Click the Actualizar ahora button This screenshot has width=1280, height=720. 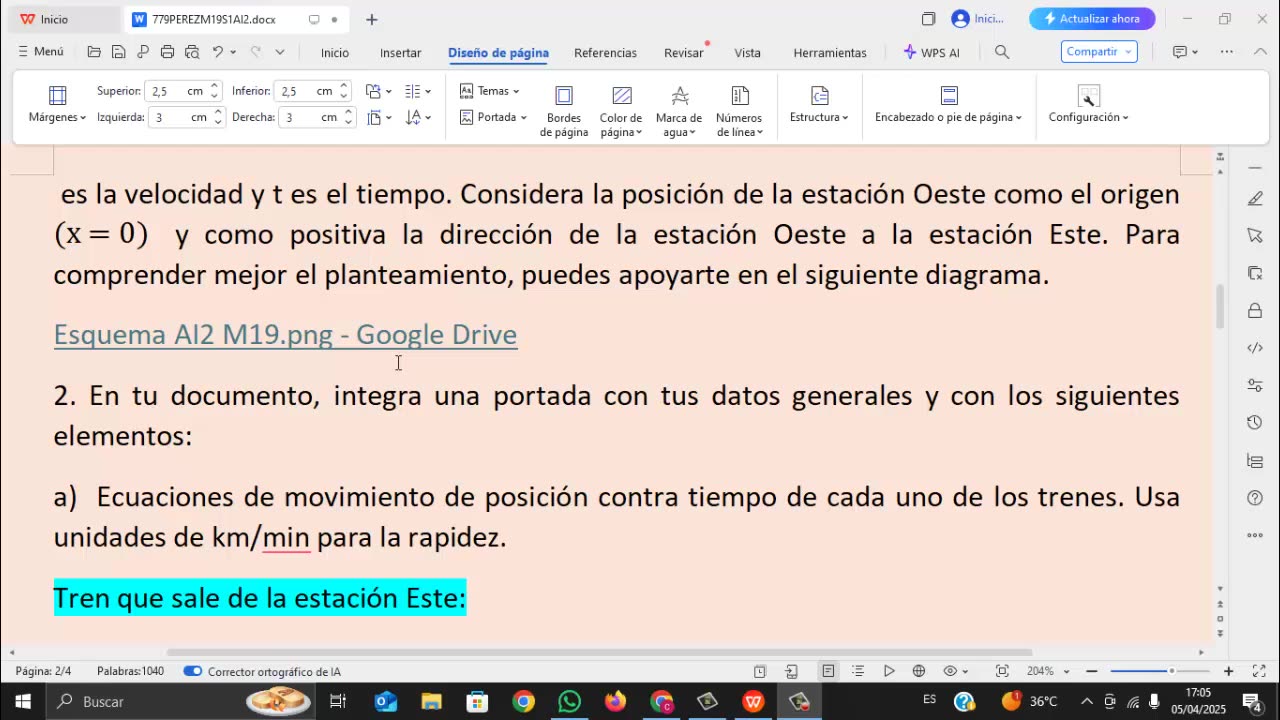click(x=1092, y=19)
